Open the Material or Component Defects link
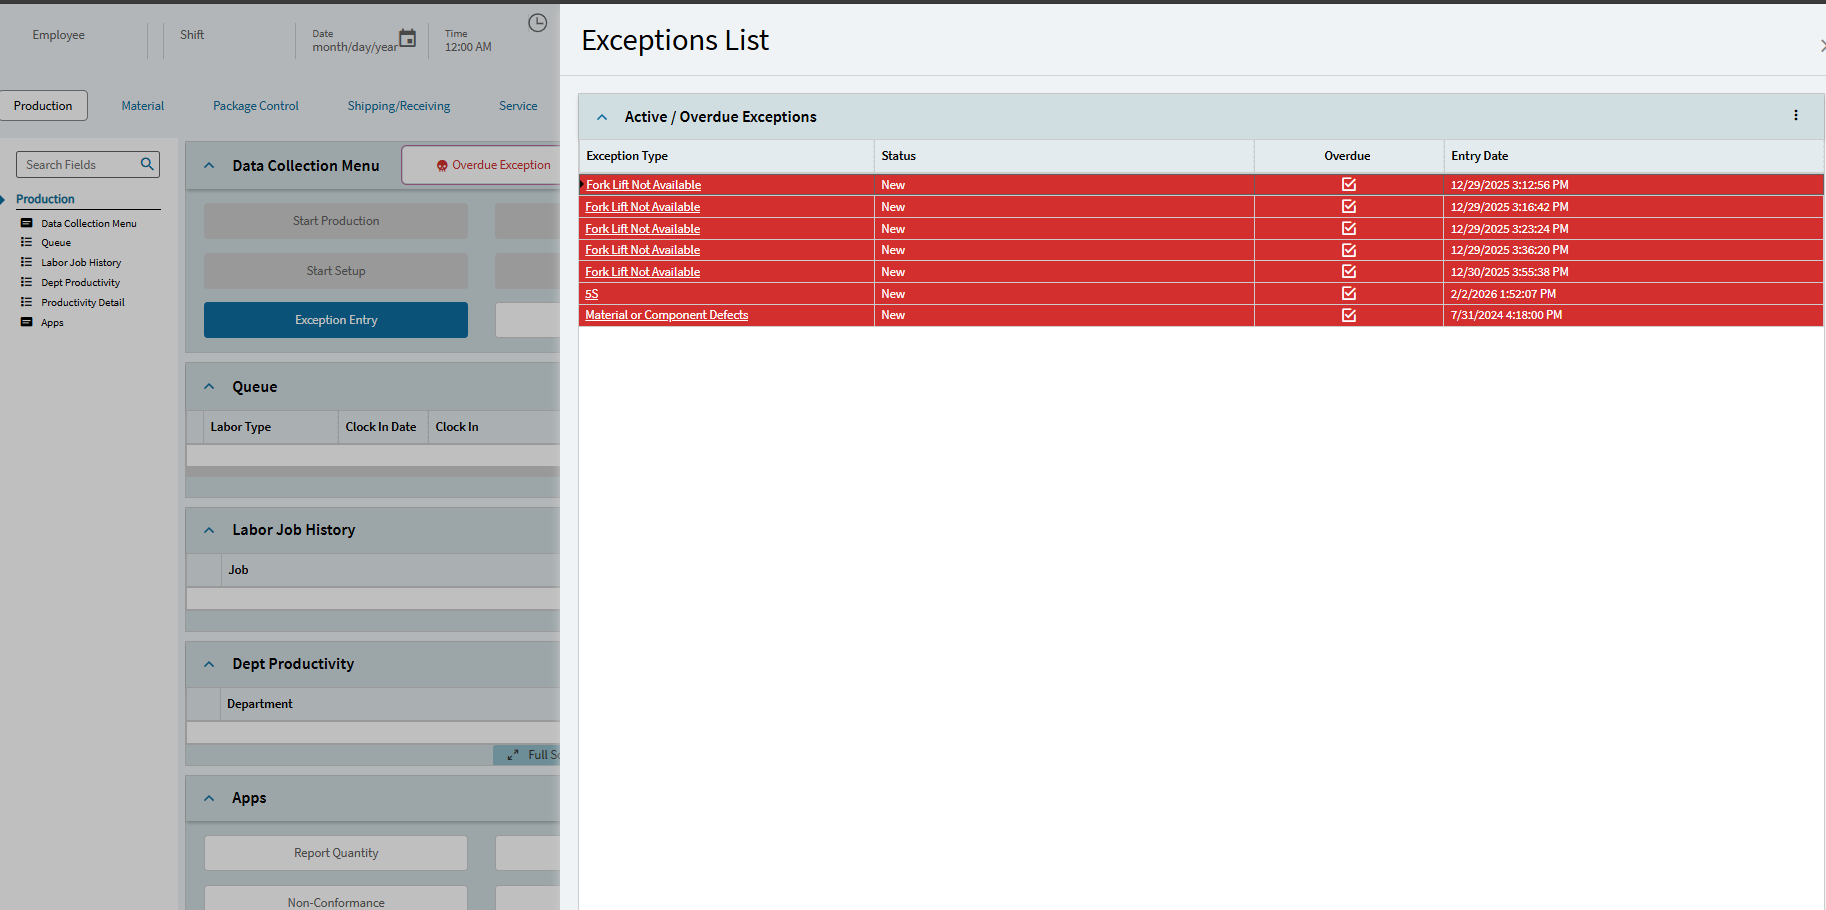 [667, 315]
